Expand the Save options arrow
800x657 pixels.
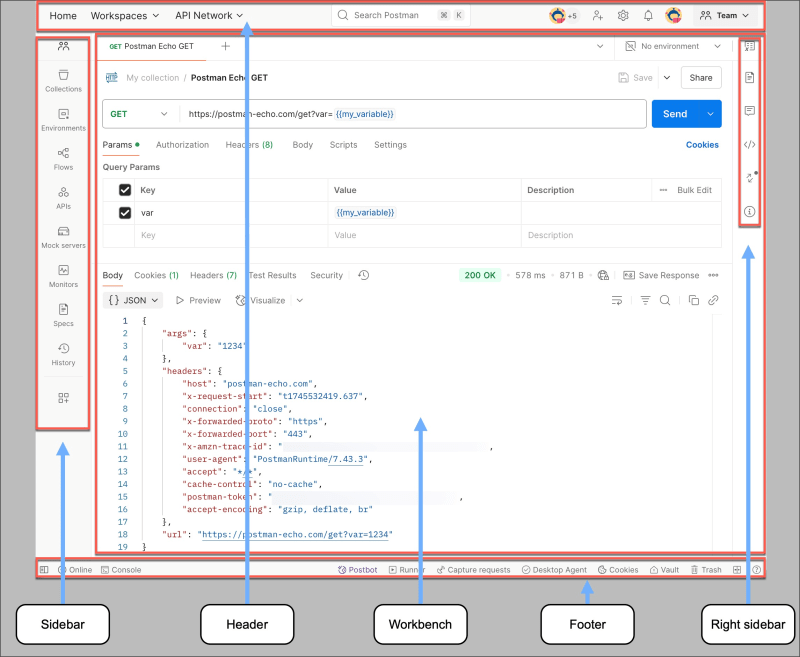click(x=667, y=78)
